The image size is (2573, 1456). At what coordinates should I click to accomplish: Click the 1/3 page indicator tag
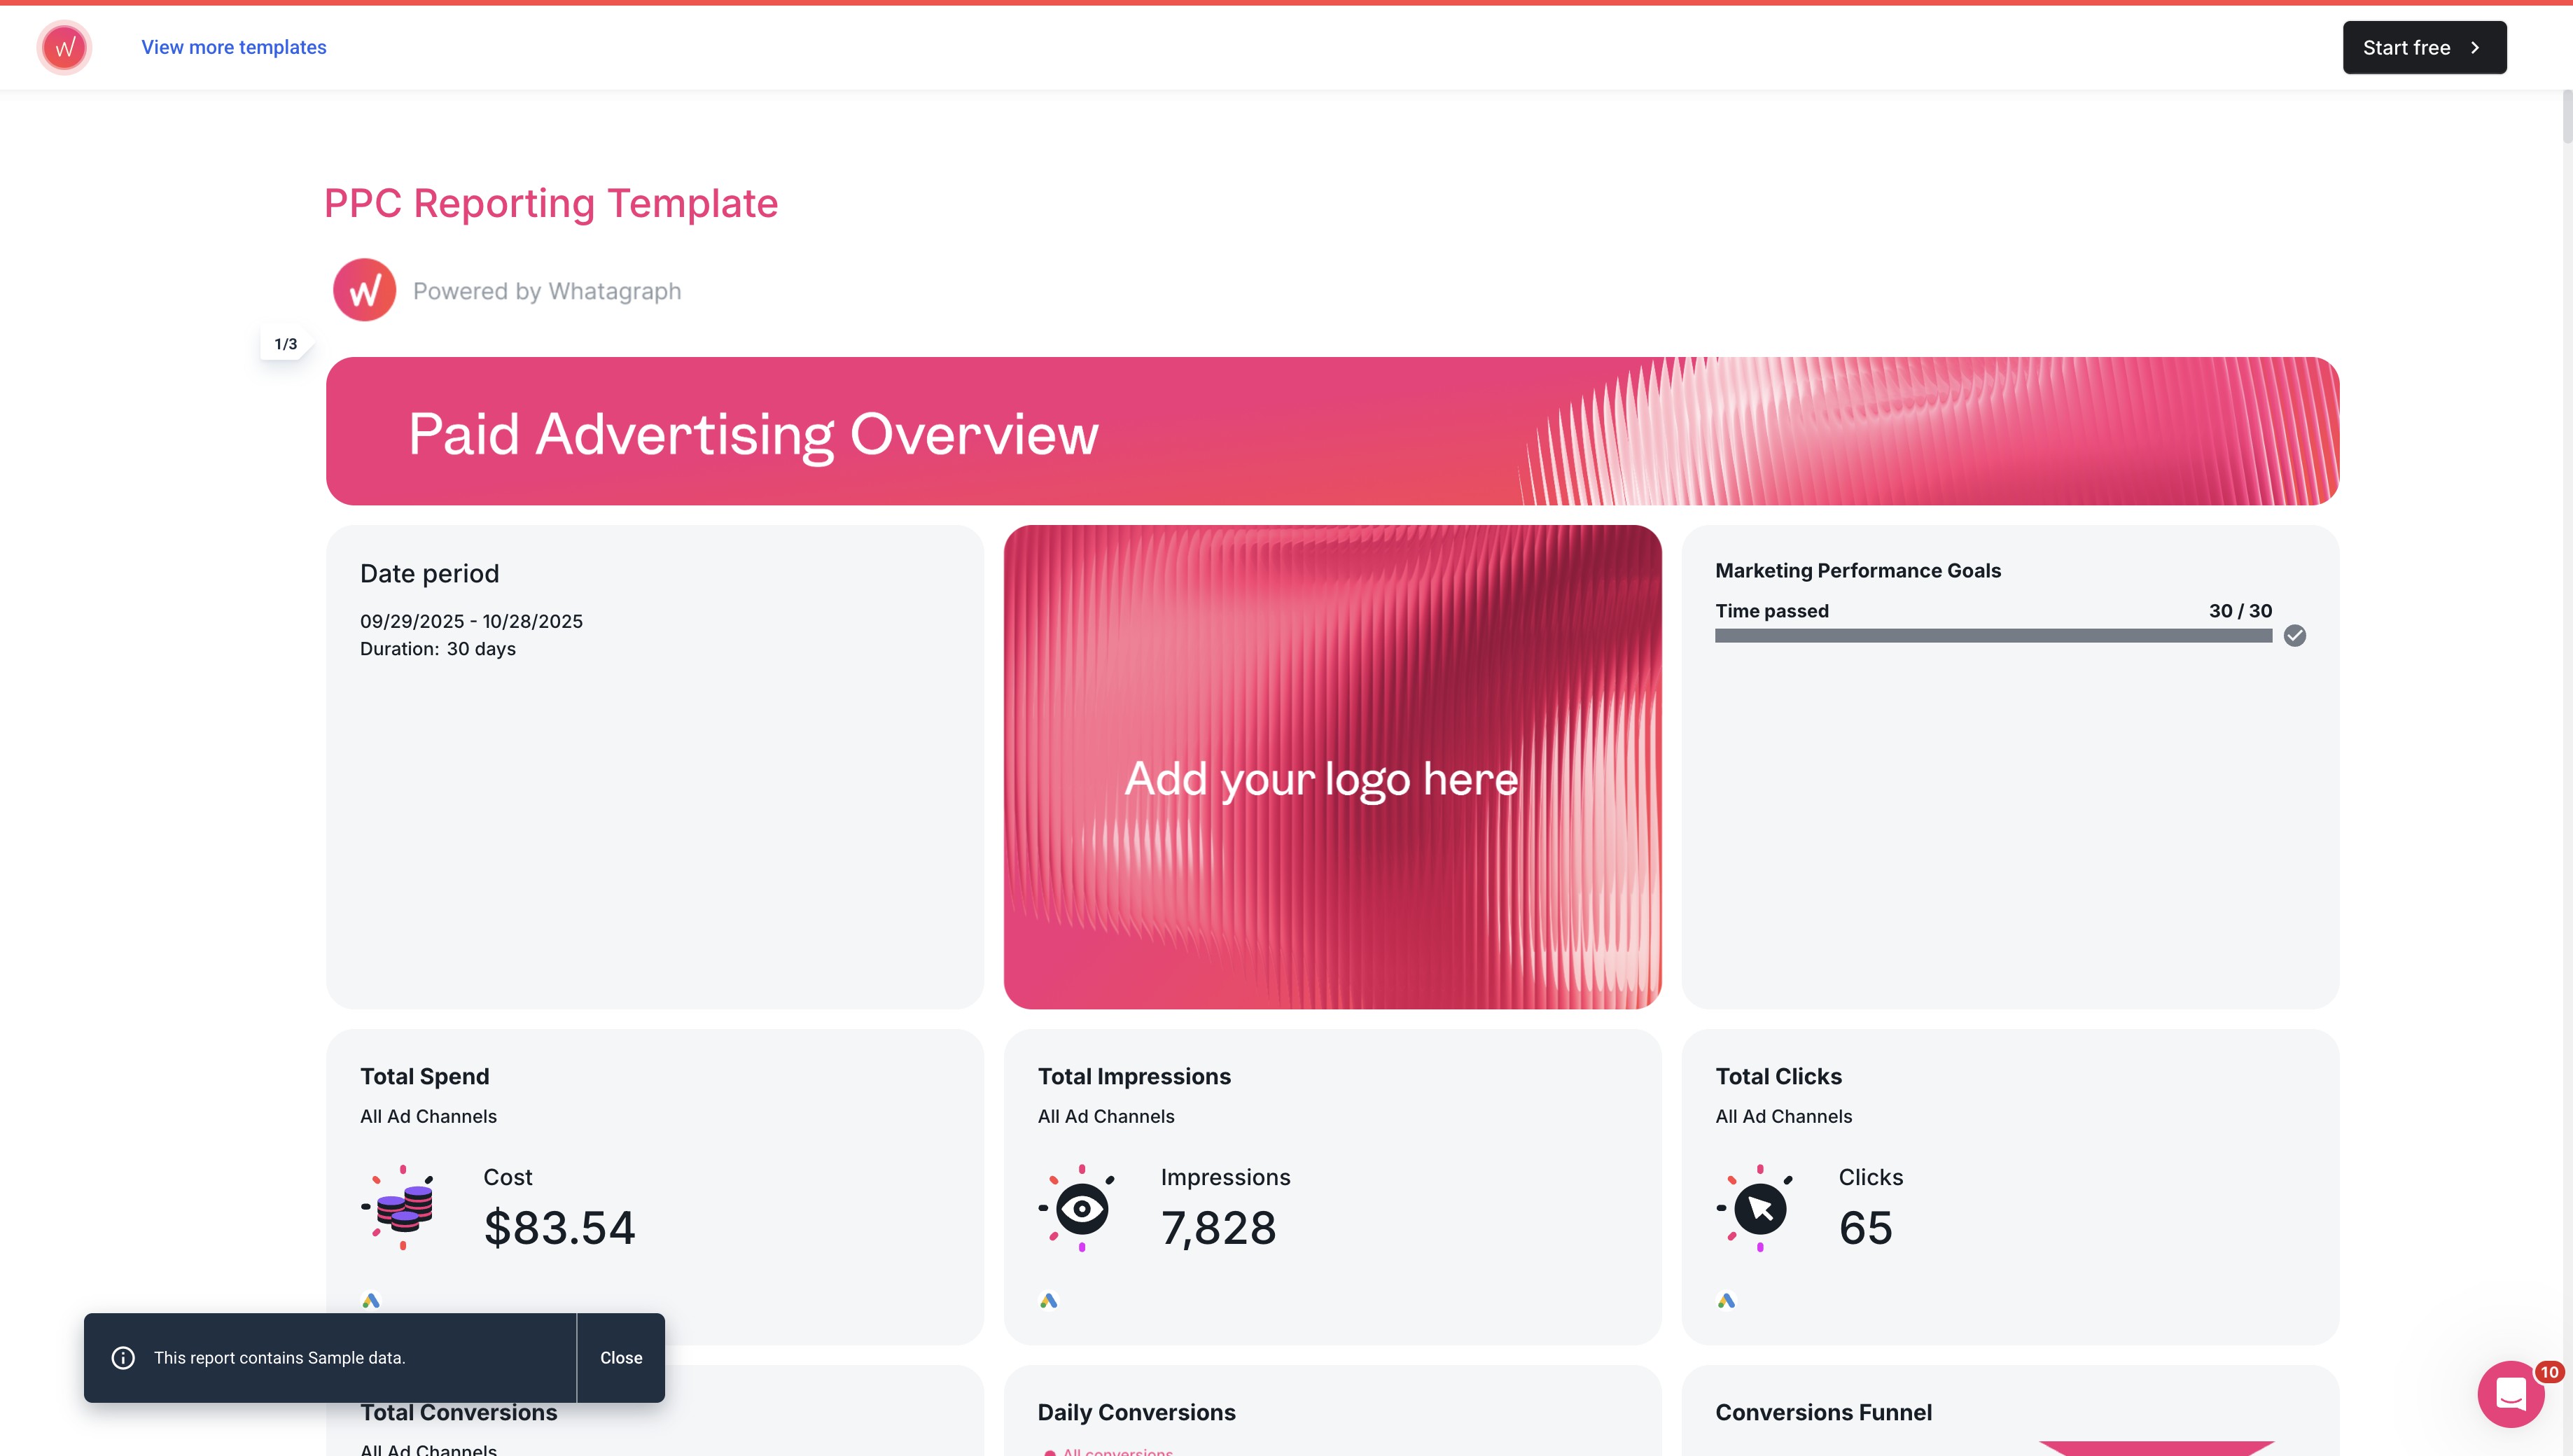pyautogui.click(x=285, y=343)
